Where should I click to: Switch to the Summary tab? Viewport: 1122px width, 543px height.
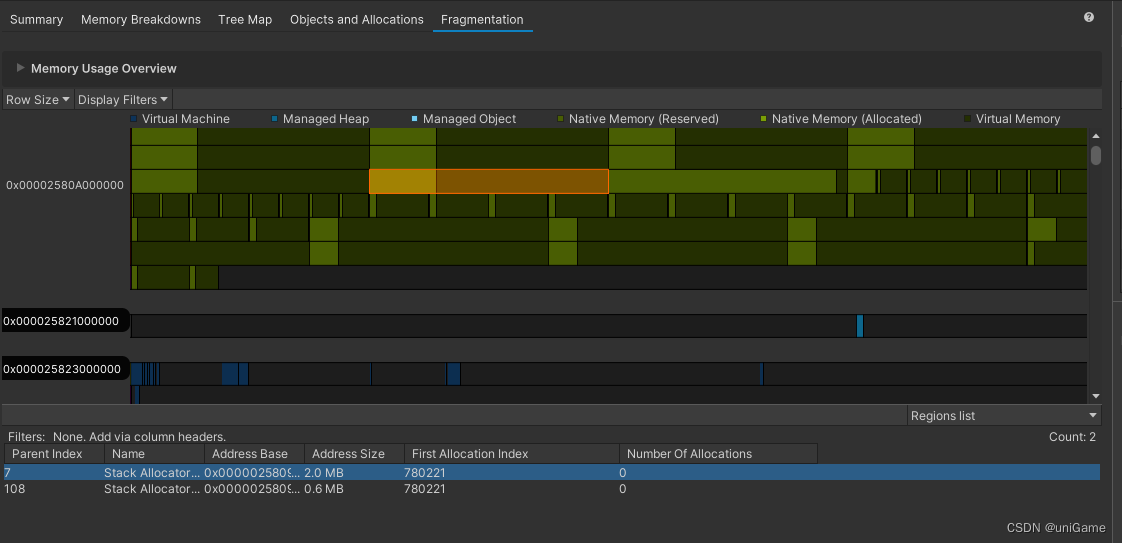coord(36,20)
